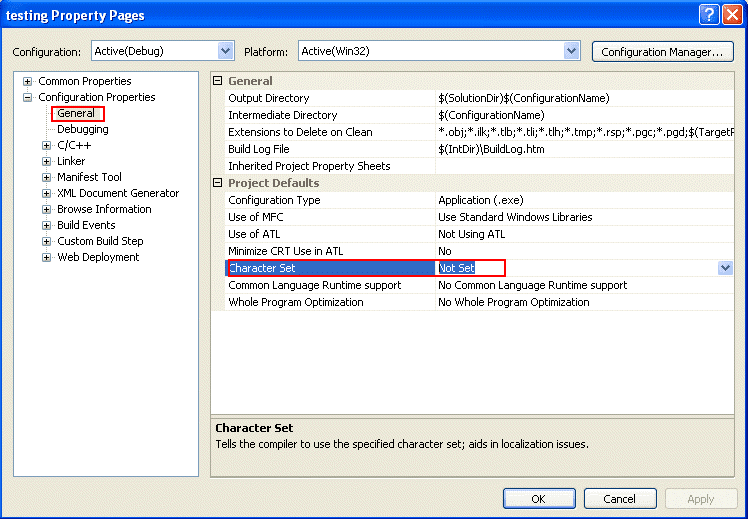Expand the Linker tree node
The height and width of the screenshot is (519, 748).
(46, 161)
